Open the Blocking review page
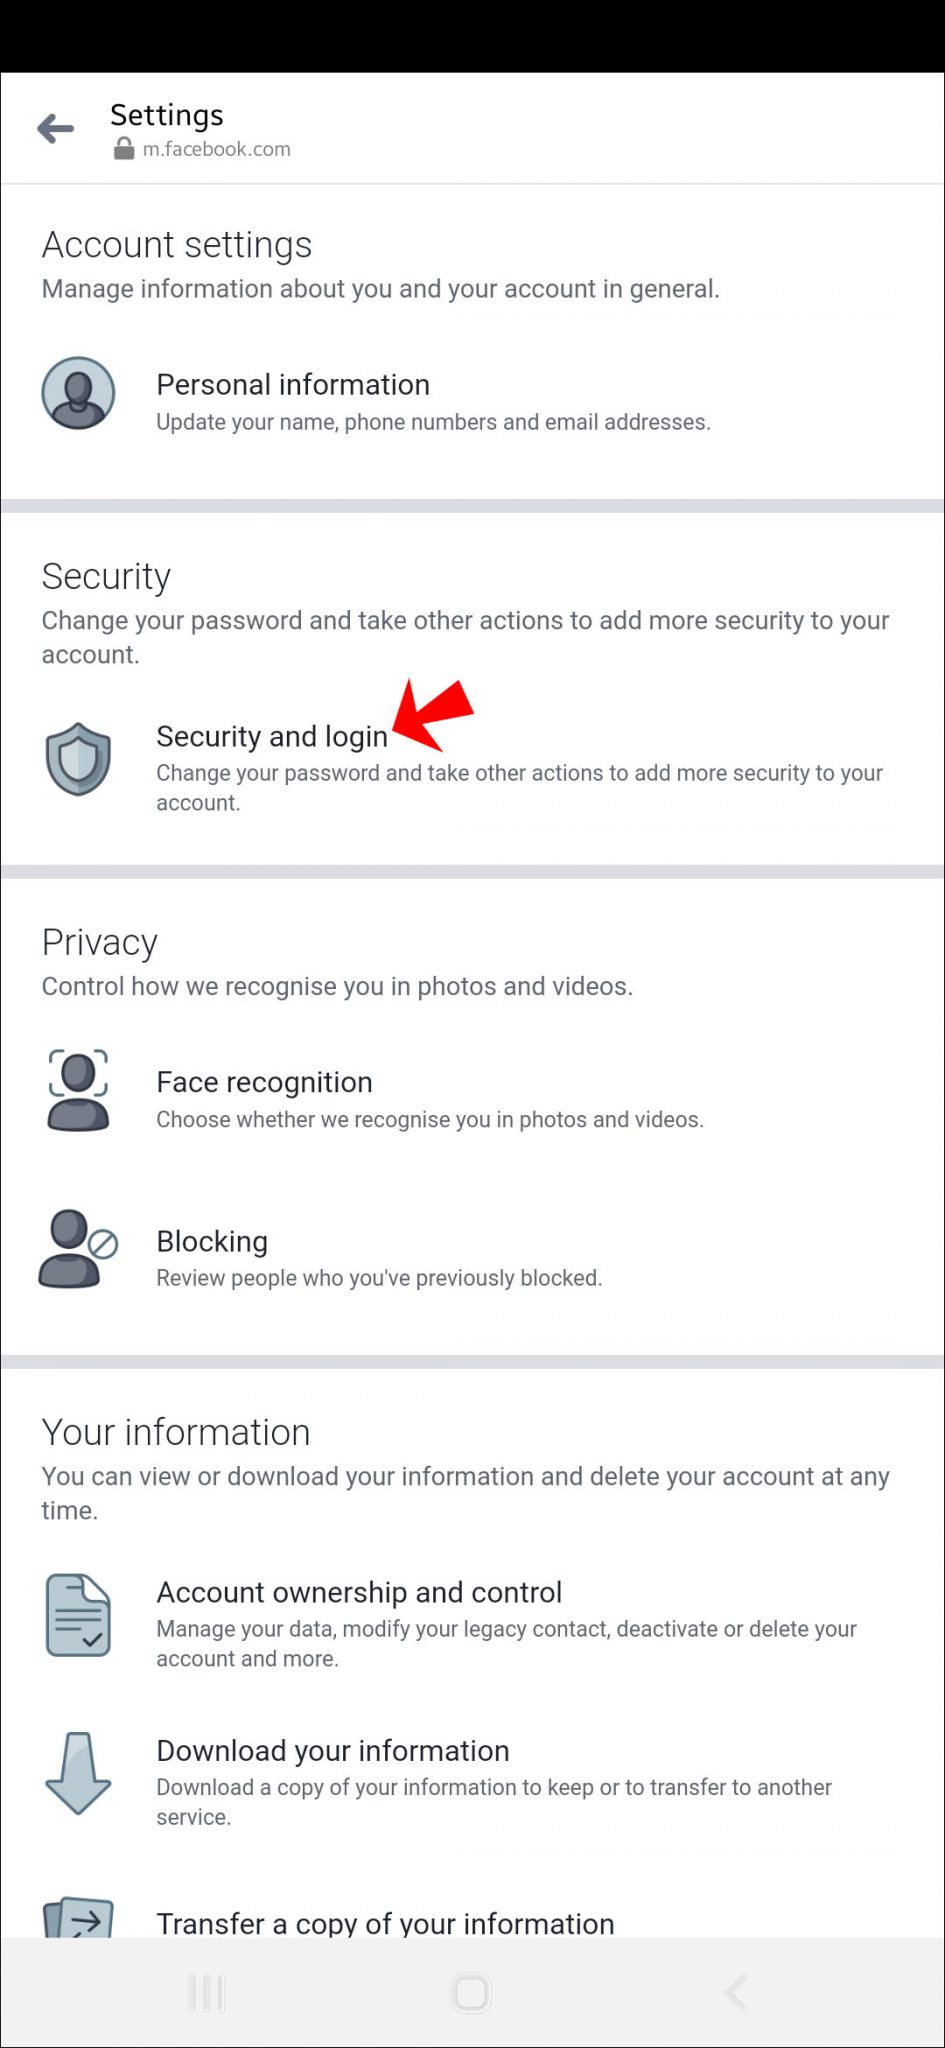The height and width of the screenshot is (2048, 945). (211, 1241)
